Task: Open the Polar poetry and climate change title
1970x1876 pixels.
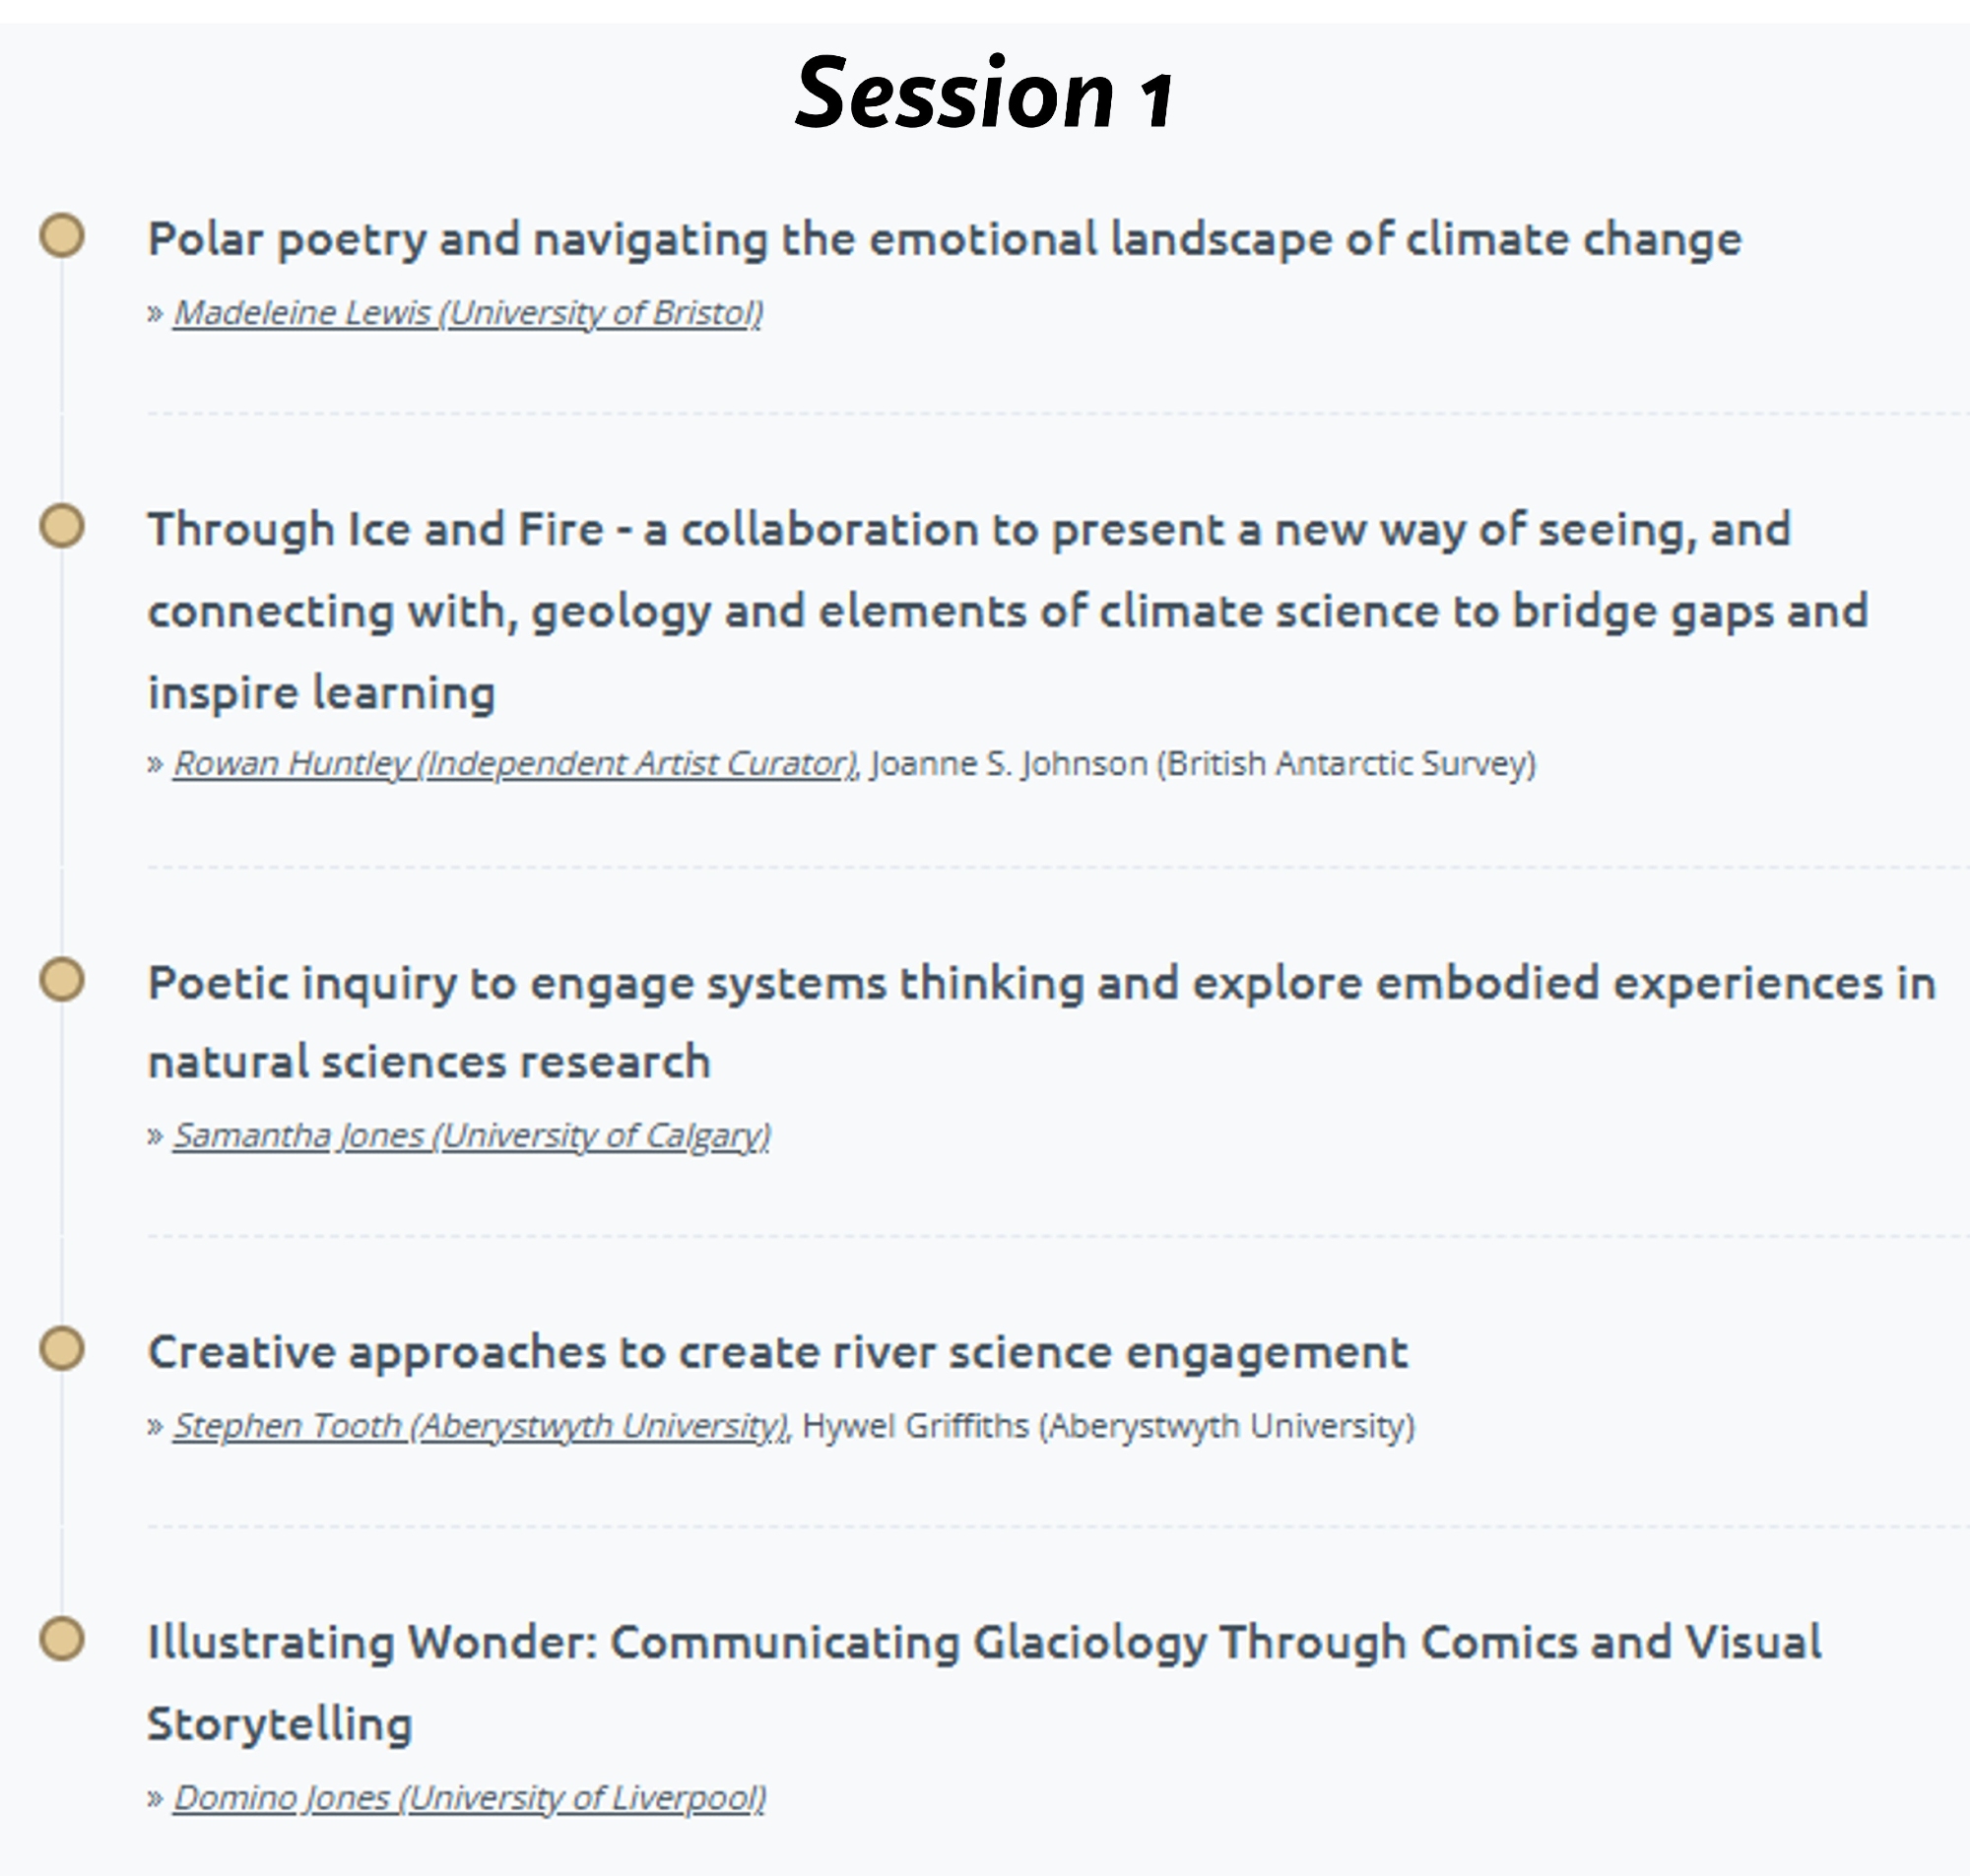Action: pyautogui.click(x=944, y=240)
